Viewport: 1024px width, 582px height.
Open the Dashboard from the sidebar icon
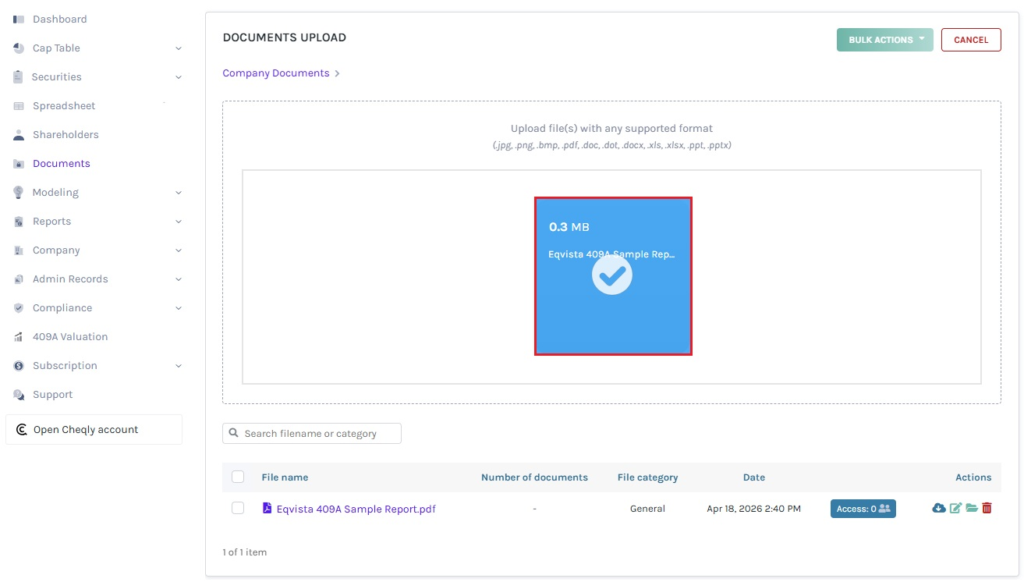pos(20,18)
